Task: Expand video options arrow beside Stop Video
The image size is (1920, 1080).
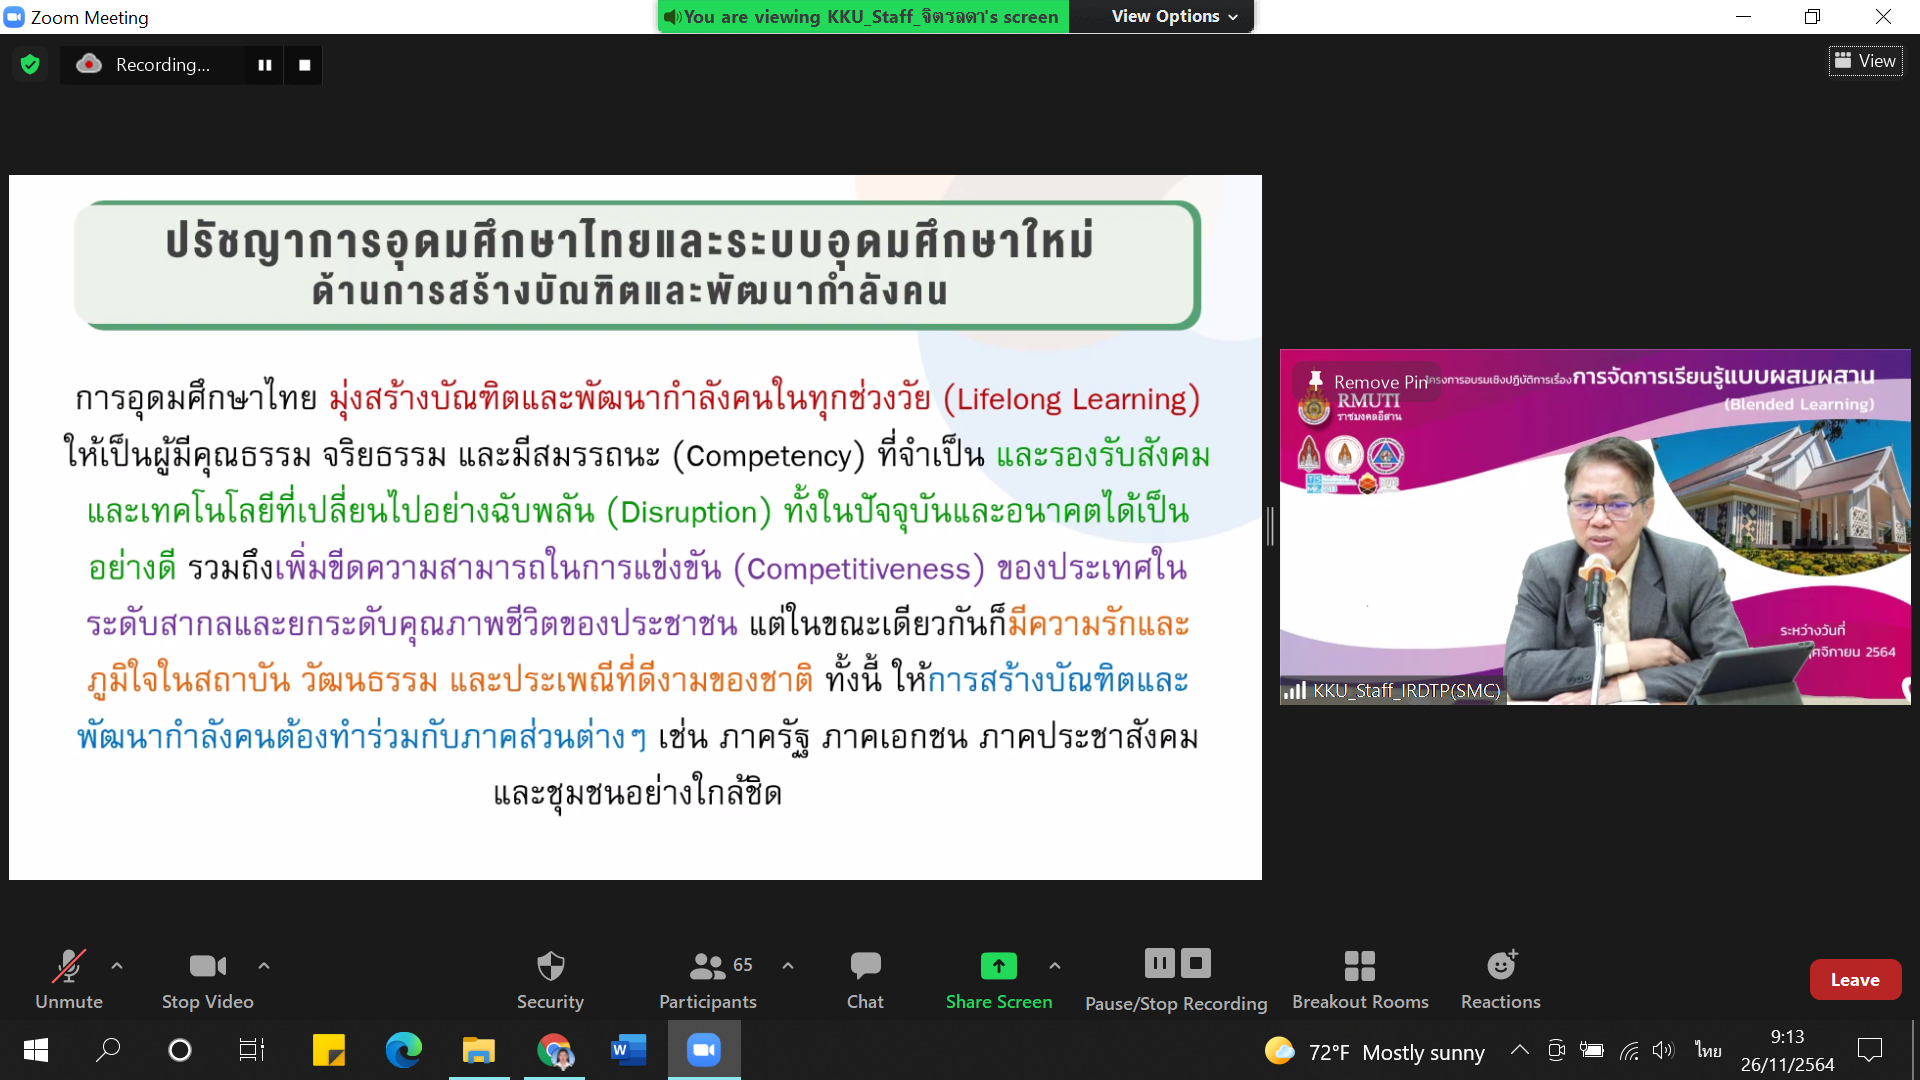Action: [264, 966]
